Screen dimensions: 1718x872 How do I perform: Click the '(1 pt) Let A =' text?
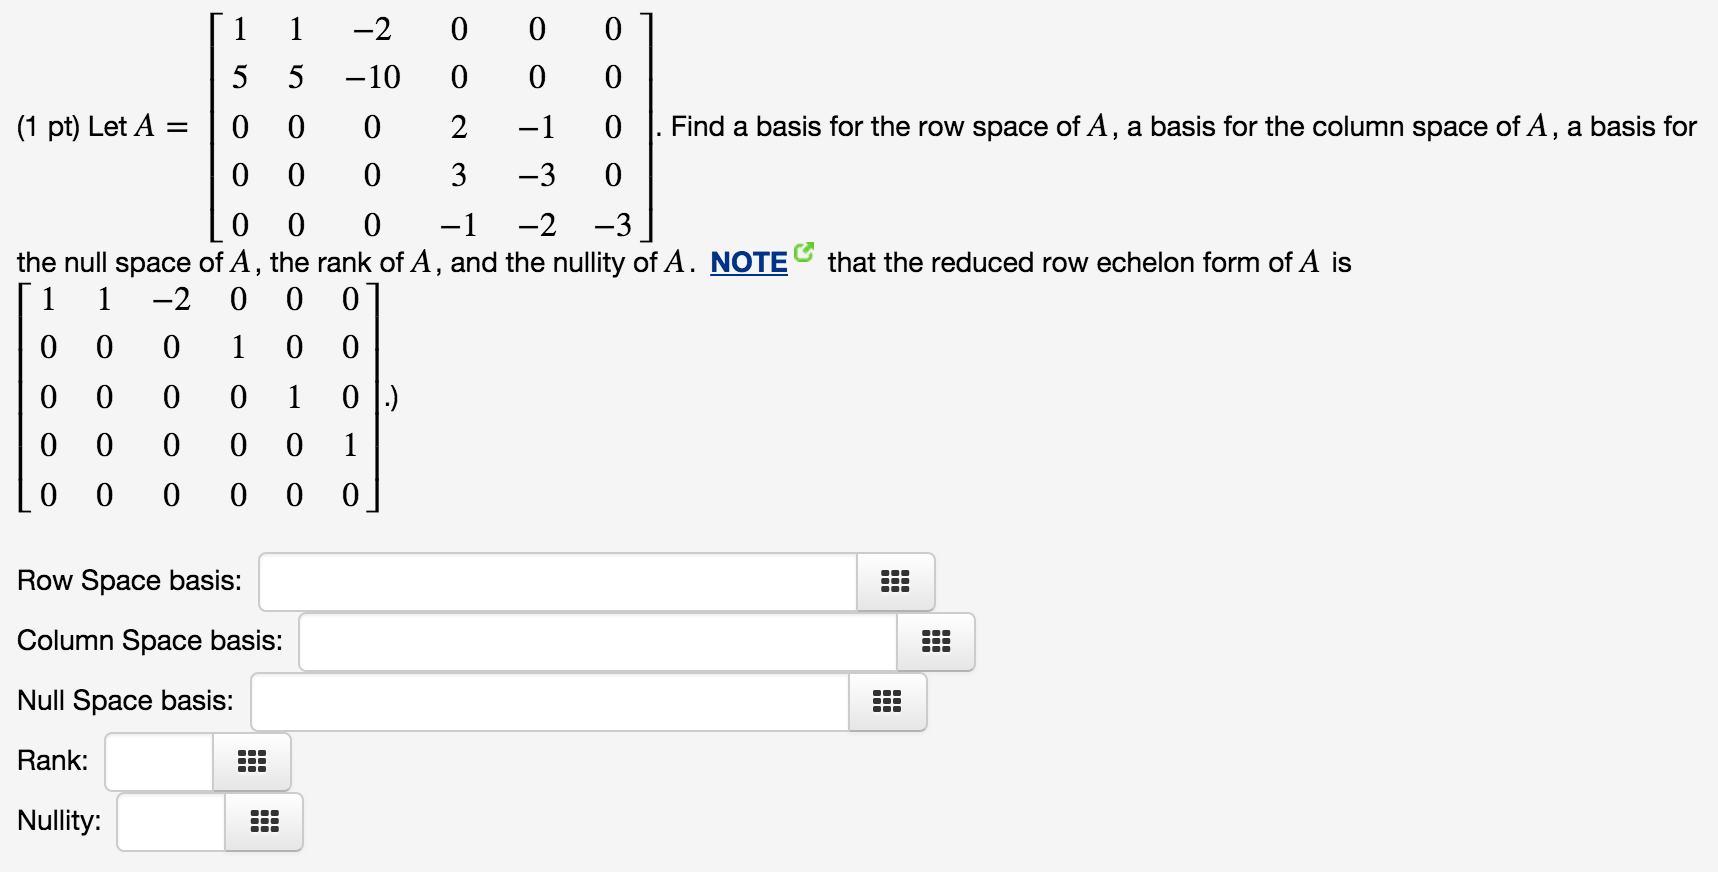(x=102, y=127)
